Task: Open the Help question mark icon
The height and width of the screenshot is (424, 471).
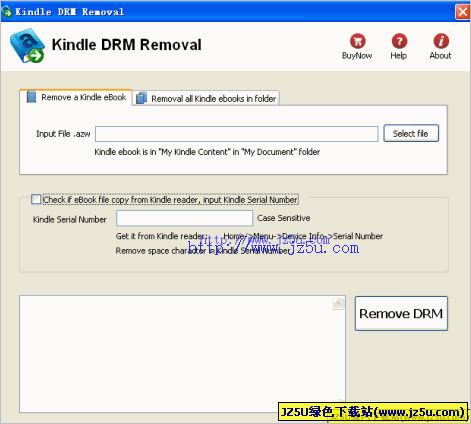Action: click(x=399, y=41)
